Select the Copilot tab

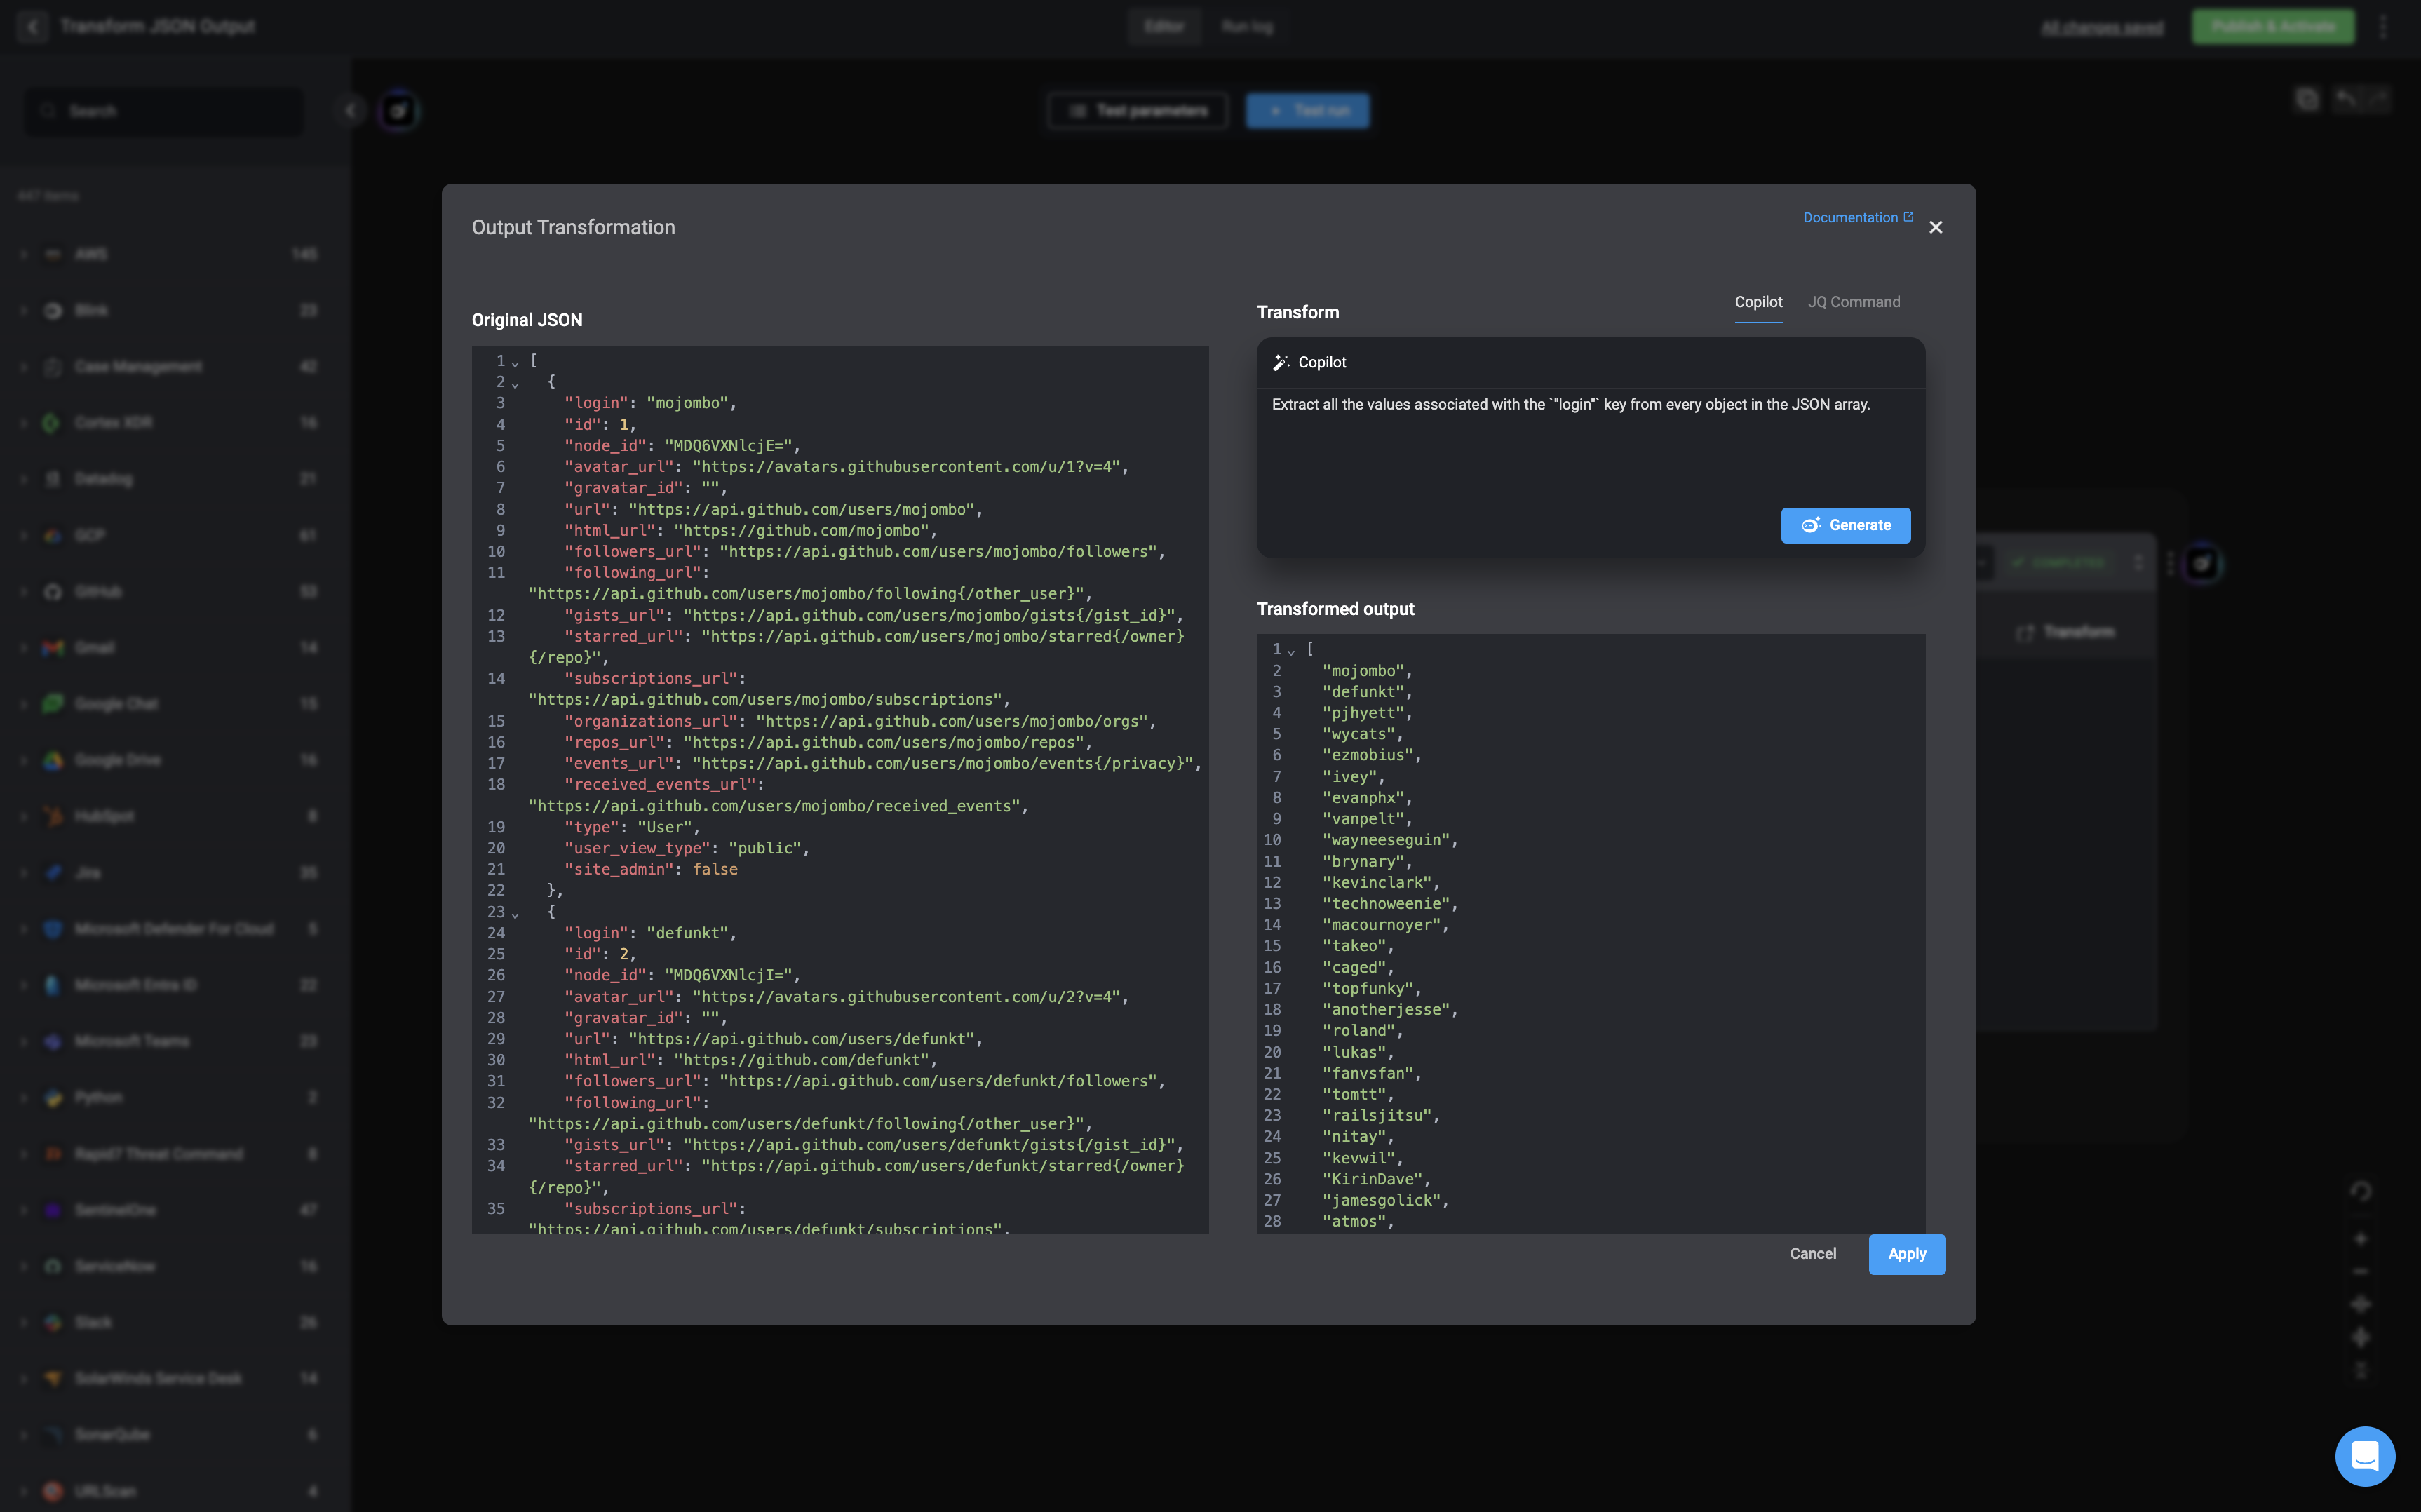click(1757, 302)
